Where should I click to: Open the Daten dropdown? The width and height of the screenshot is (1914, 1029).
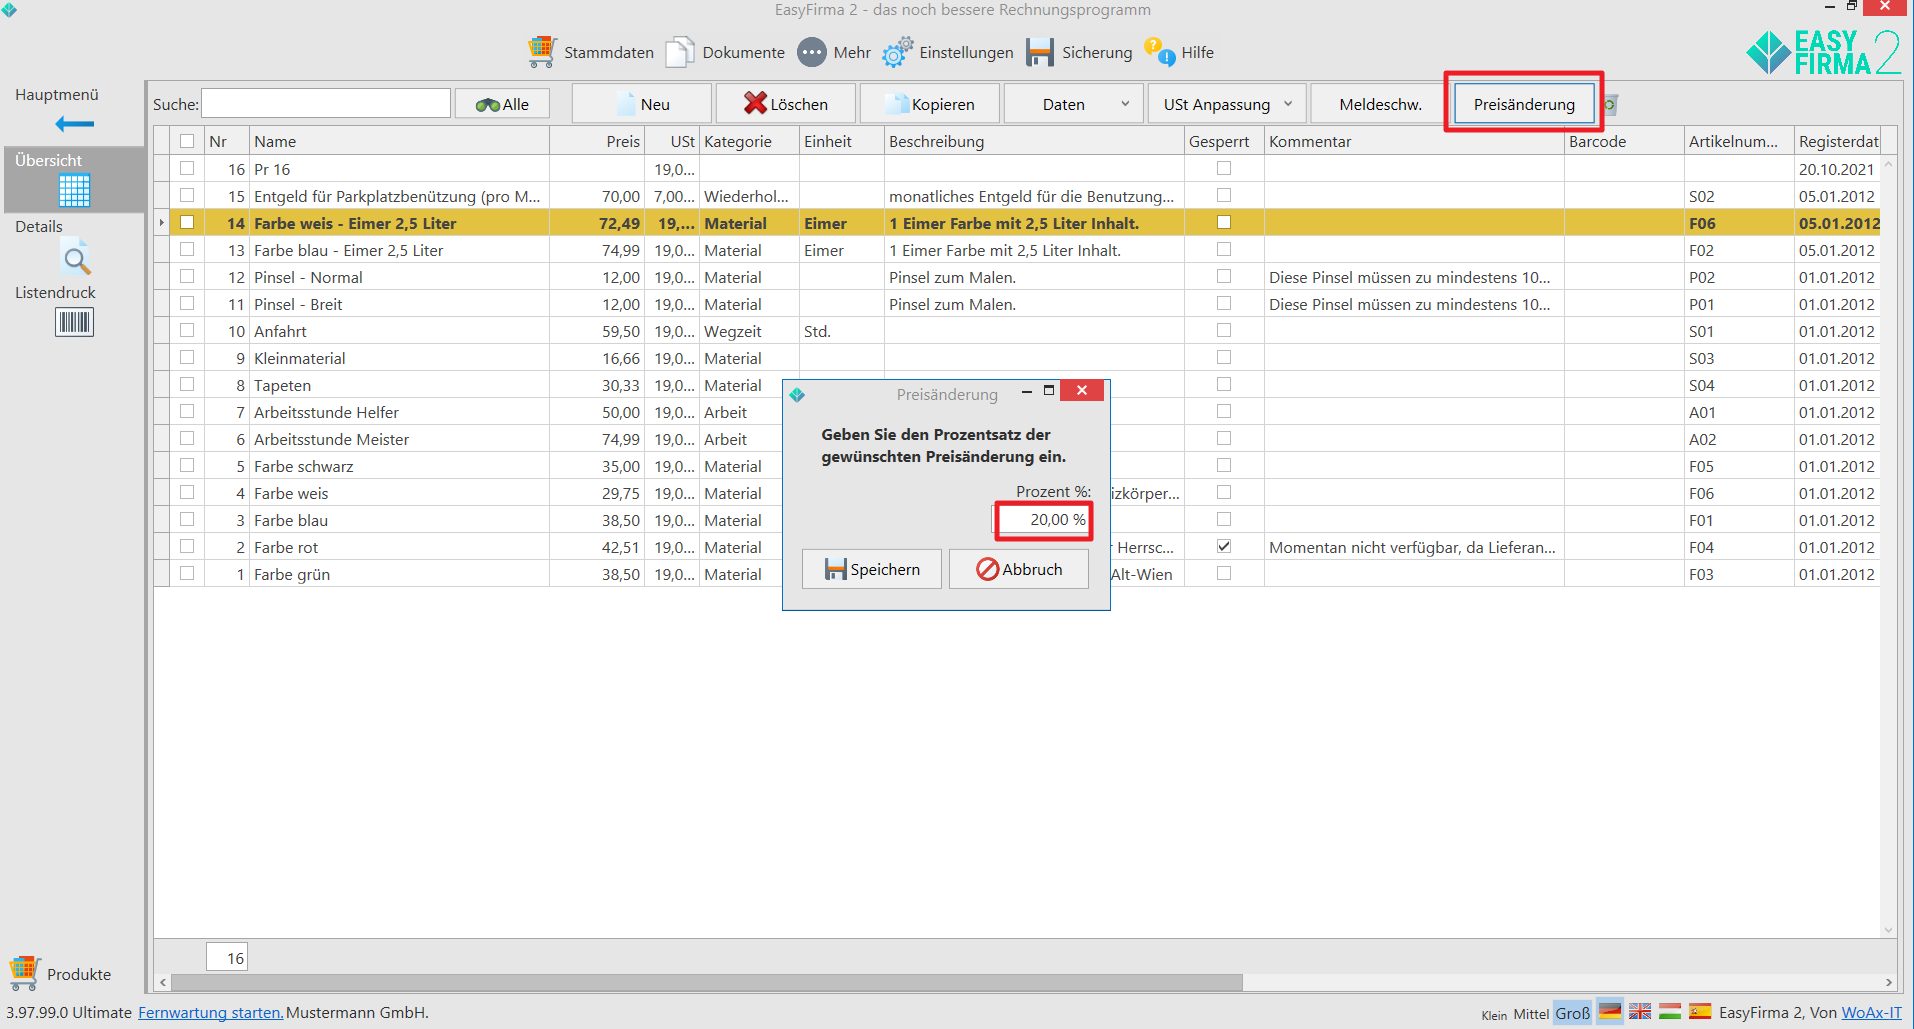pos(1074,104)
